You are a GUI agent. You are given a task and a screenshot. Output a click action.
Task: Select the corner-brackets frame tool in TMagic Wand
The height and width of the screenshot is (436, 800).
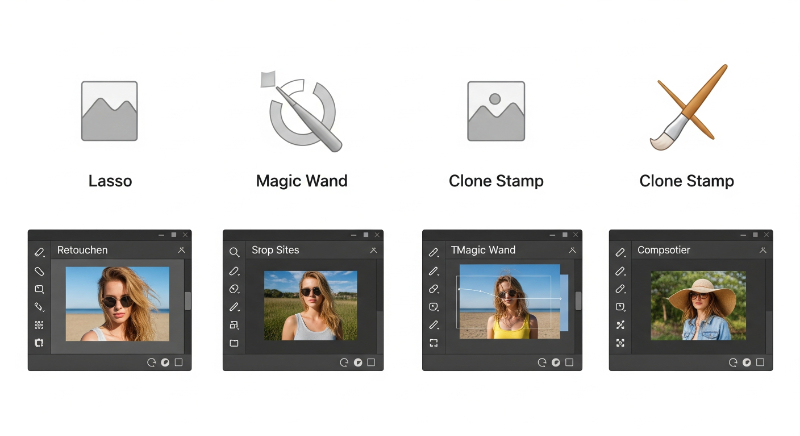[434, 343]
